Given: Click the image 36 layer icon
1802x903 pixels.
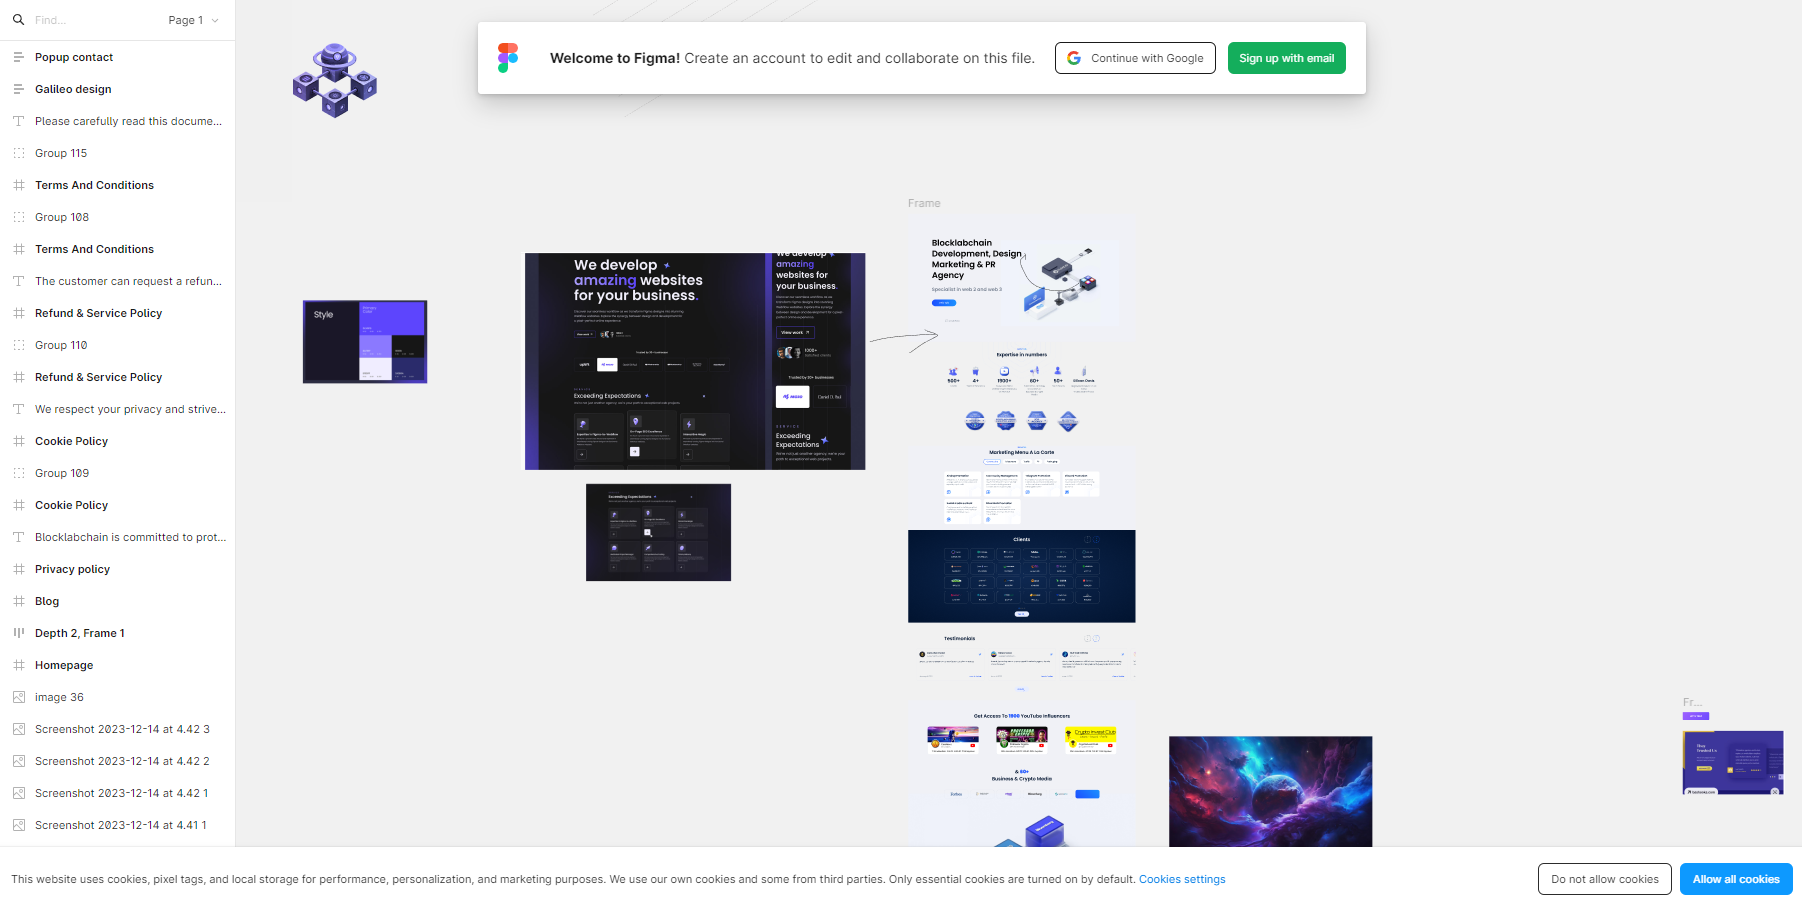Looking at the screenshot, I should [x=18, y=697].
